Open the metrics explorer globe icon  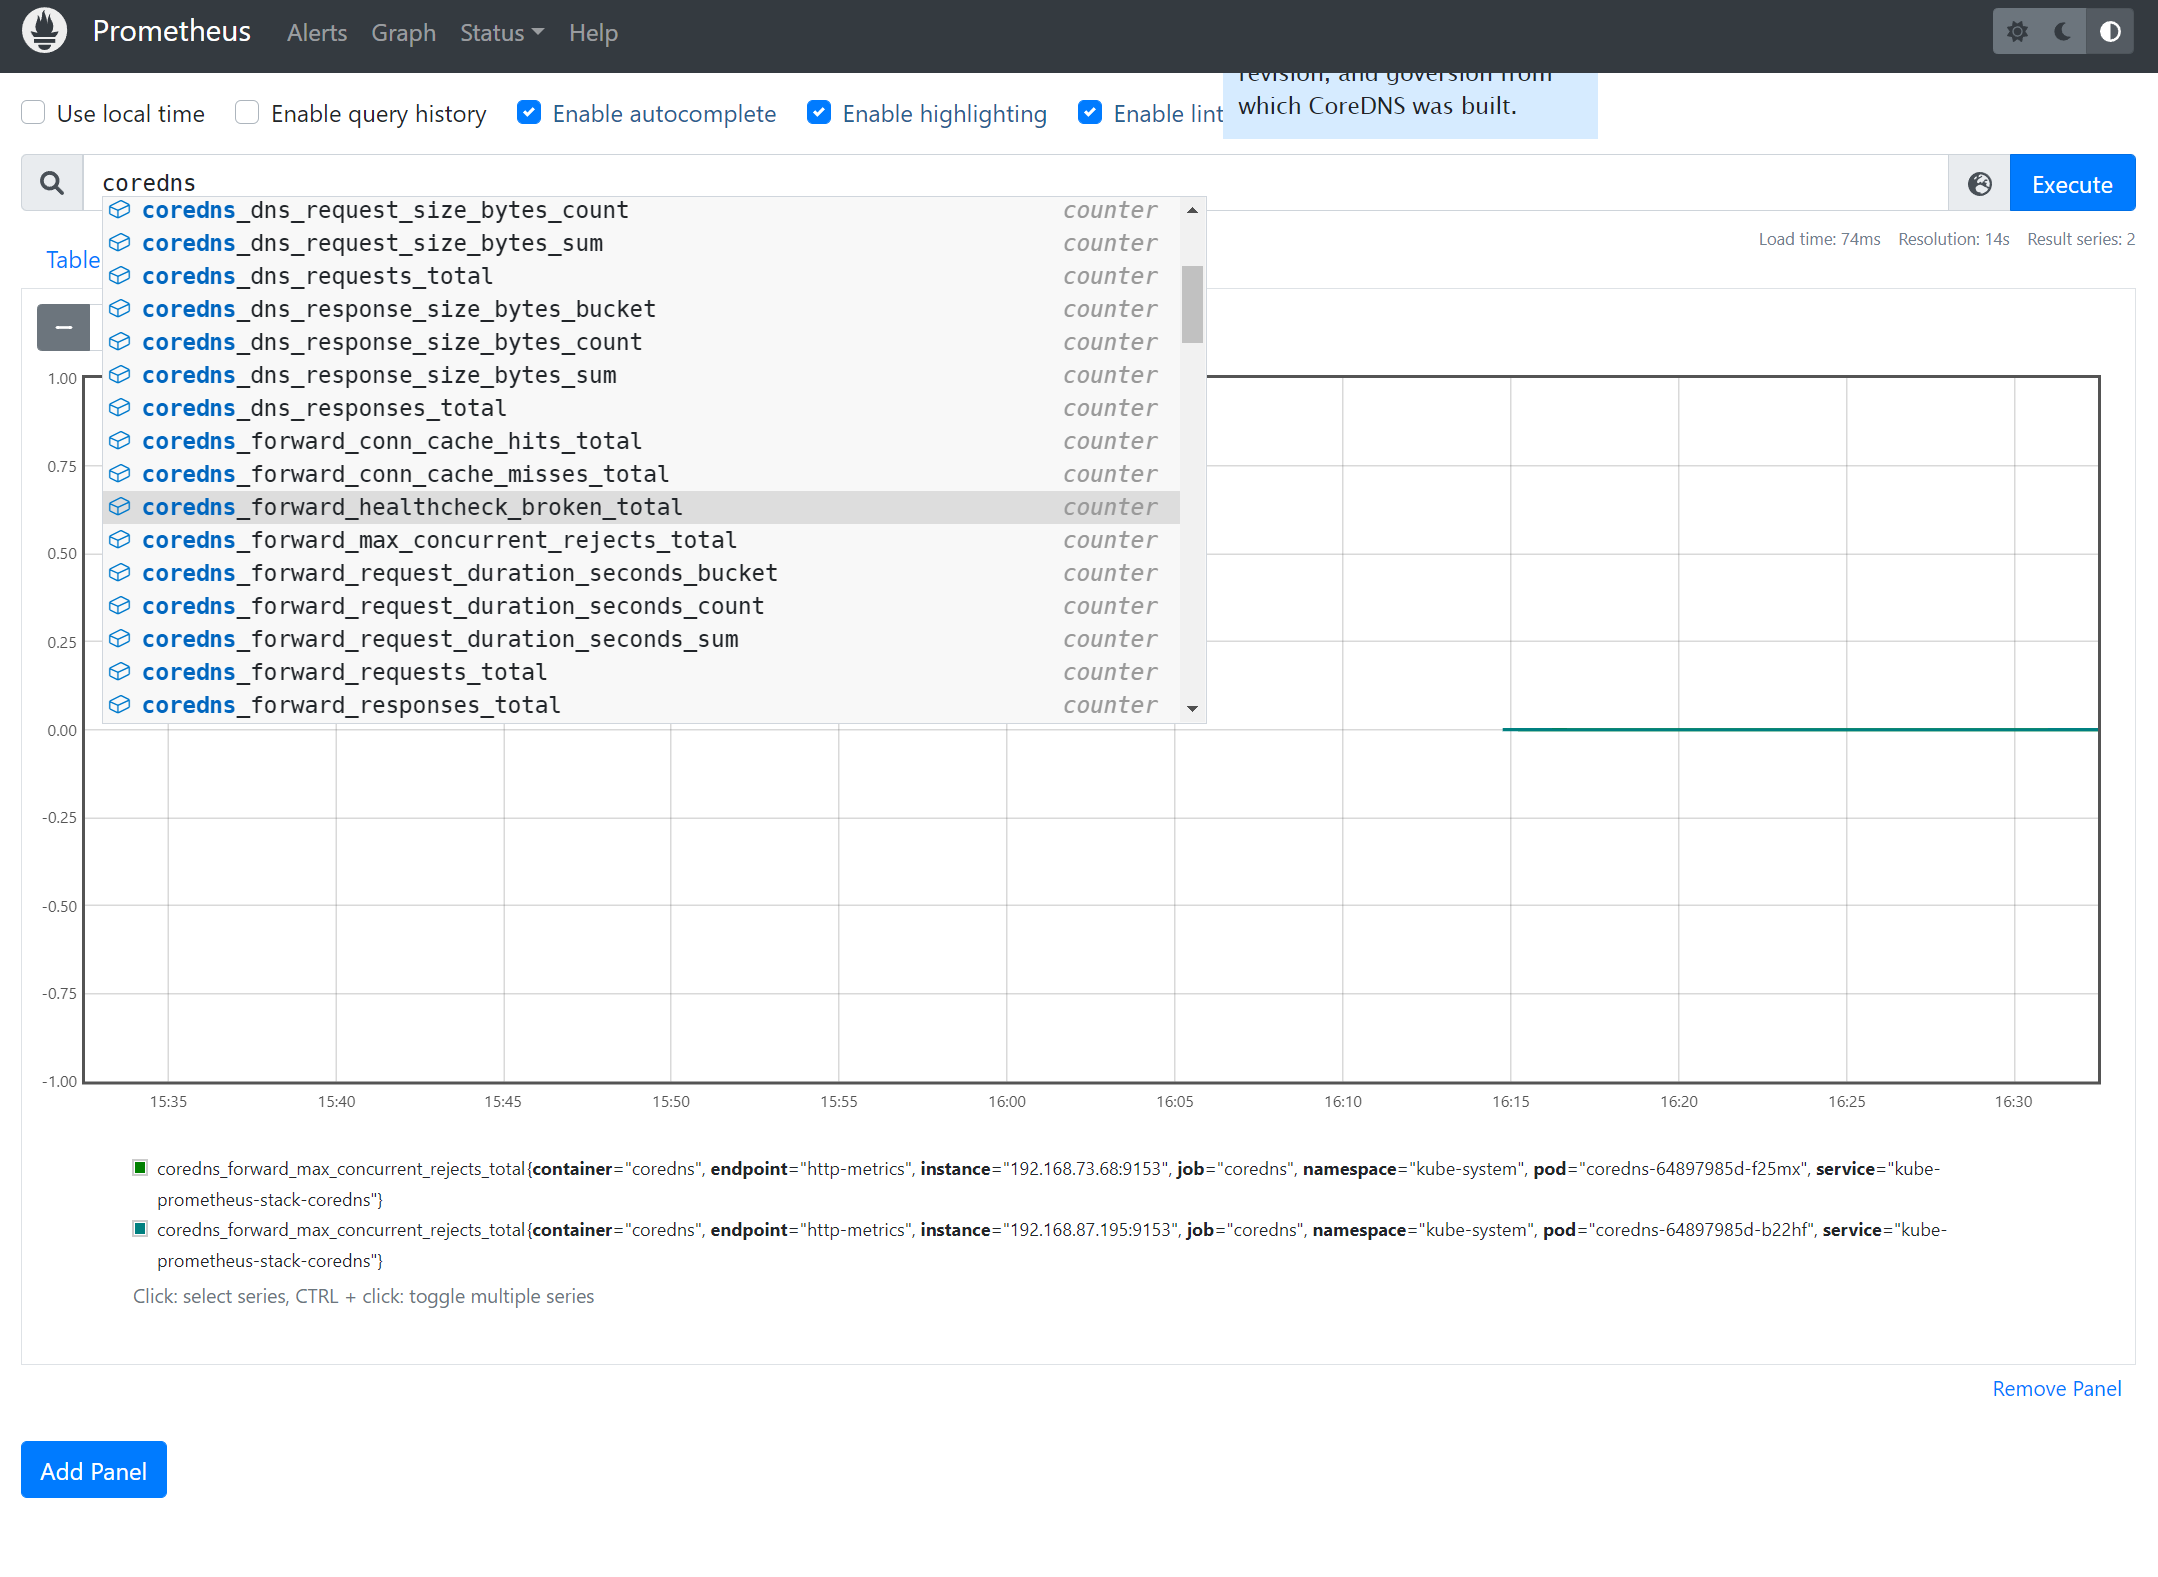1979,184
